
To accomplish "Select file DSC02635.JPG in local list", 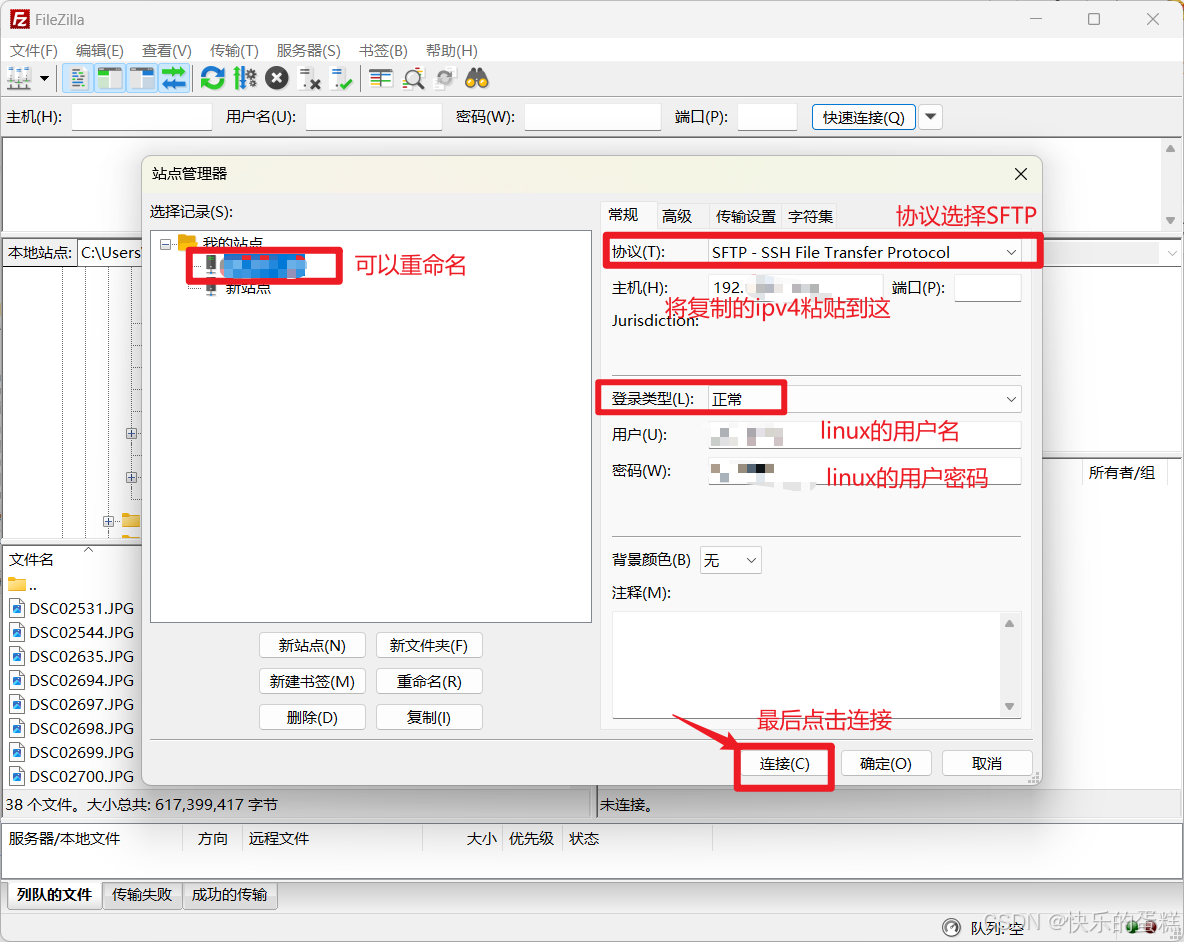I will pyautogui.click(x=74, y=657).
